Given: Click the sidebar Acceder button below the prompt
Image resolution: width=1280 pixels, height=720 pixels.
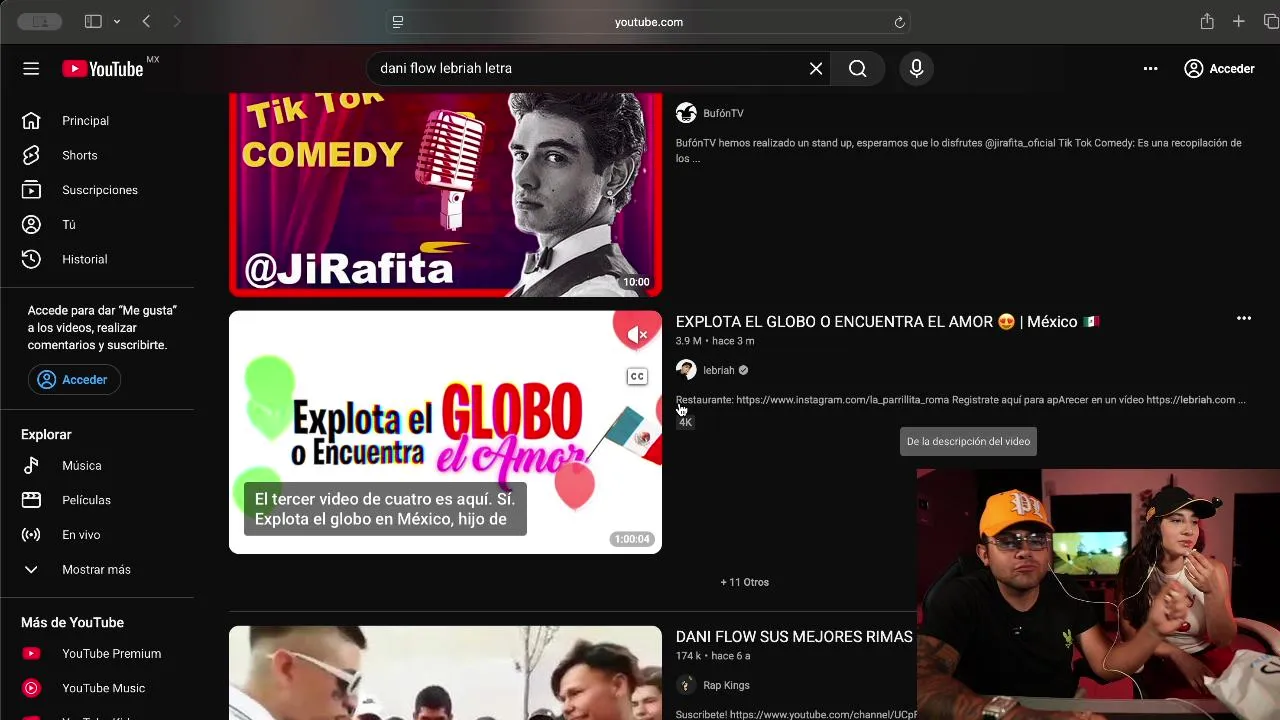Looking at the screenshot, I should (74, 380).
